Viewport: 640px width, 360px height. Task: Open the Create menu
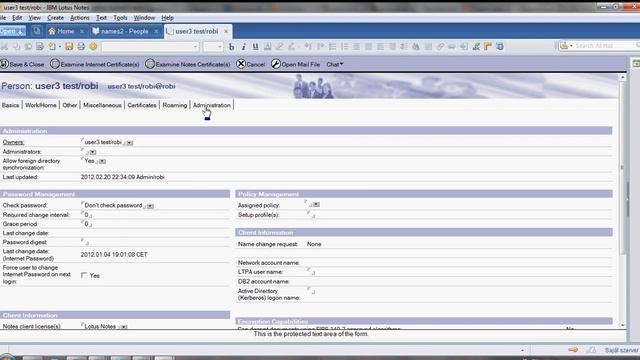point(55,18)
